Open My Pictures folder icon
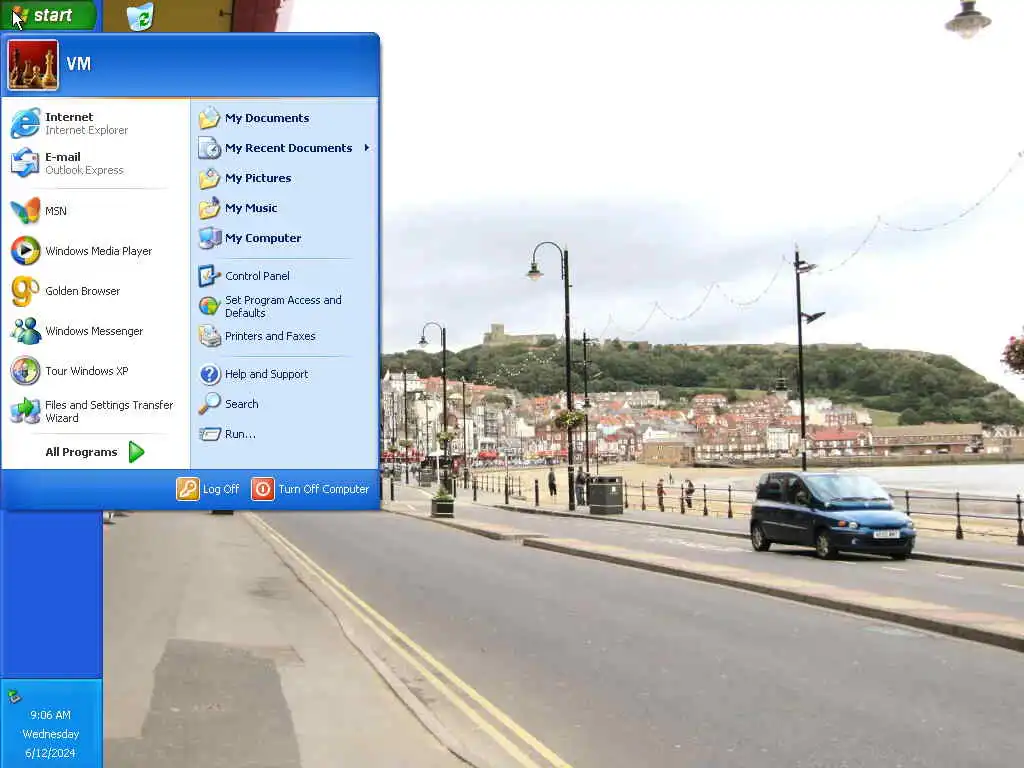1024x768 pixels. click(x=209, y=178)
